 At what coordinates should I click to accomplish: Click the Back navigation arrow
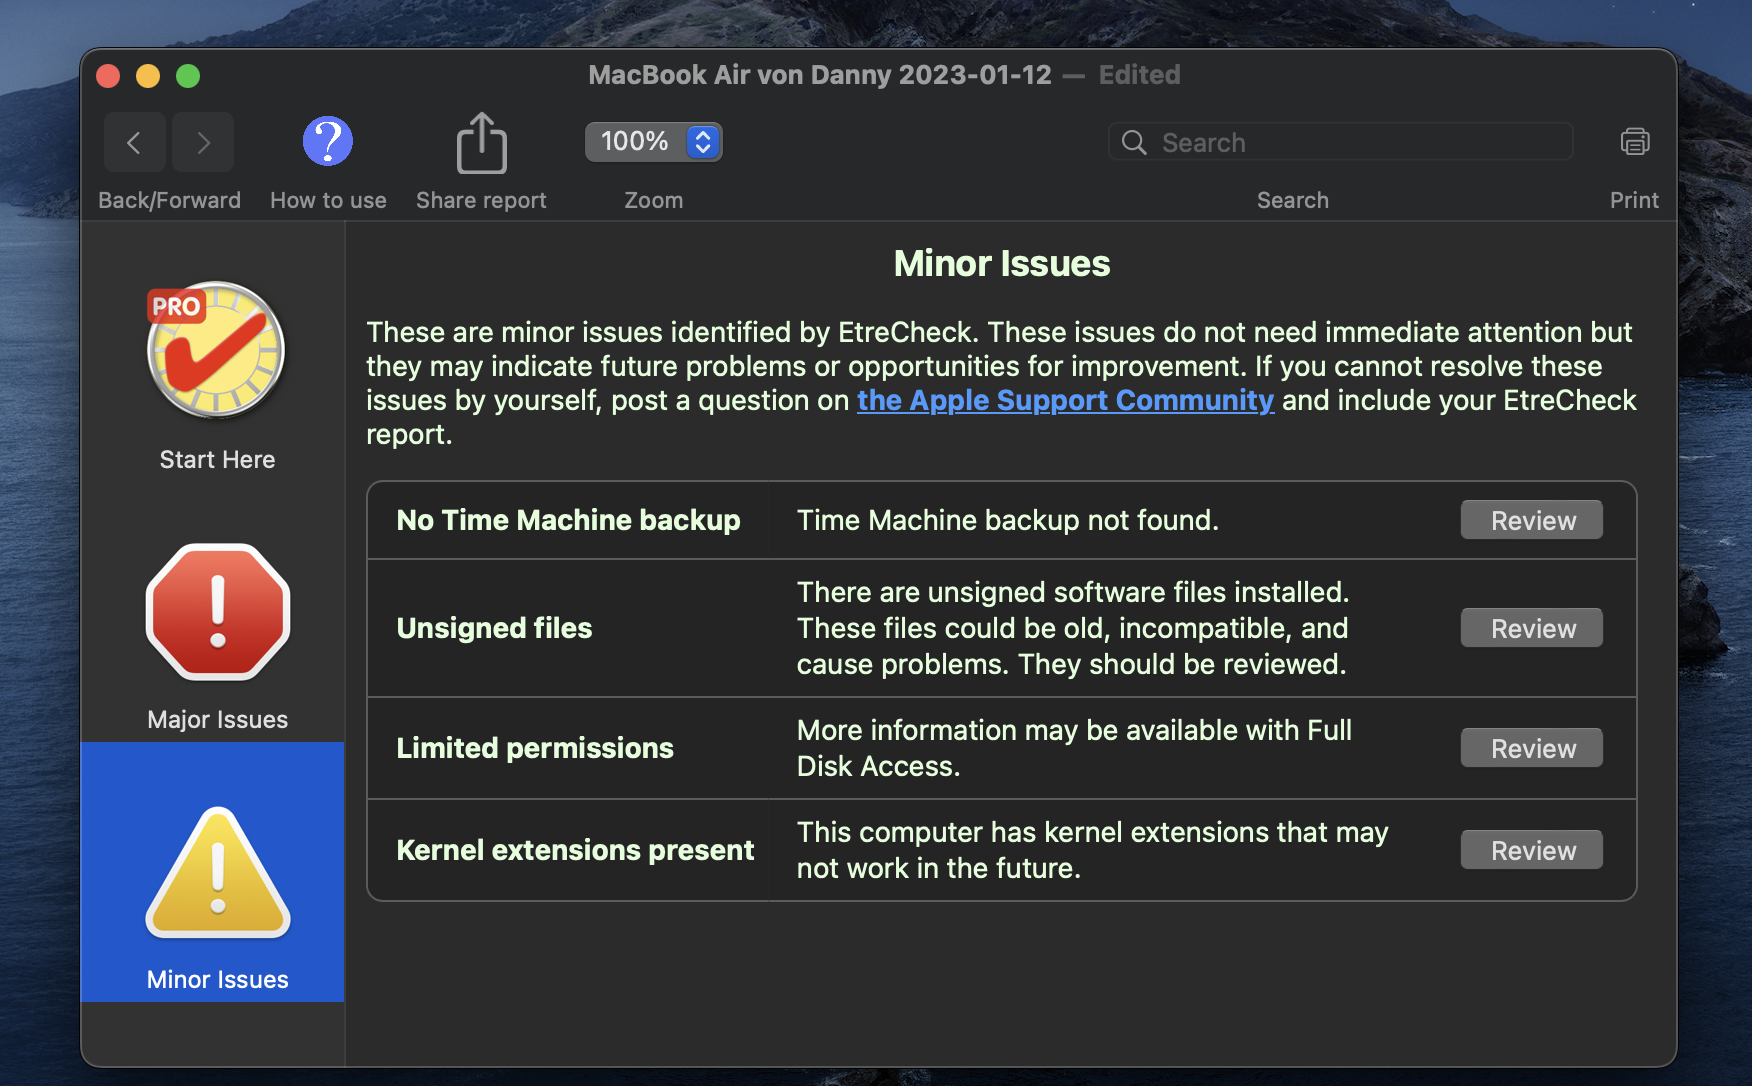pyautogui.click(x=133, y=143)
